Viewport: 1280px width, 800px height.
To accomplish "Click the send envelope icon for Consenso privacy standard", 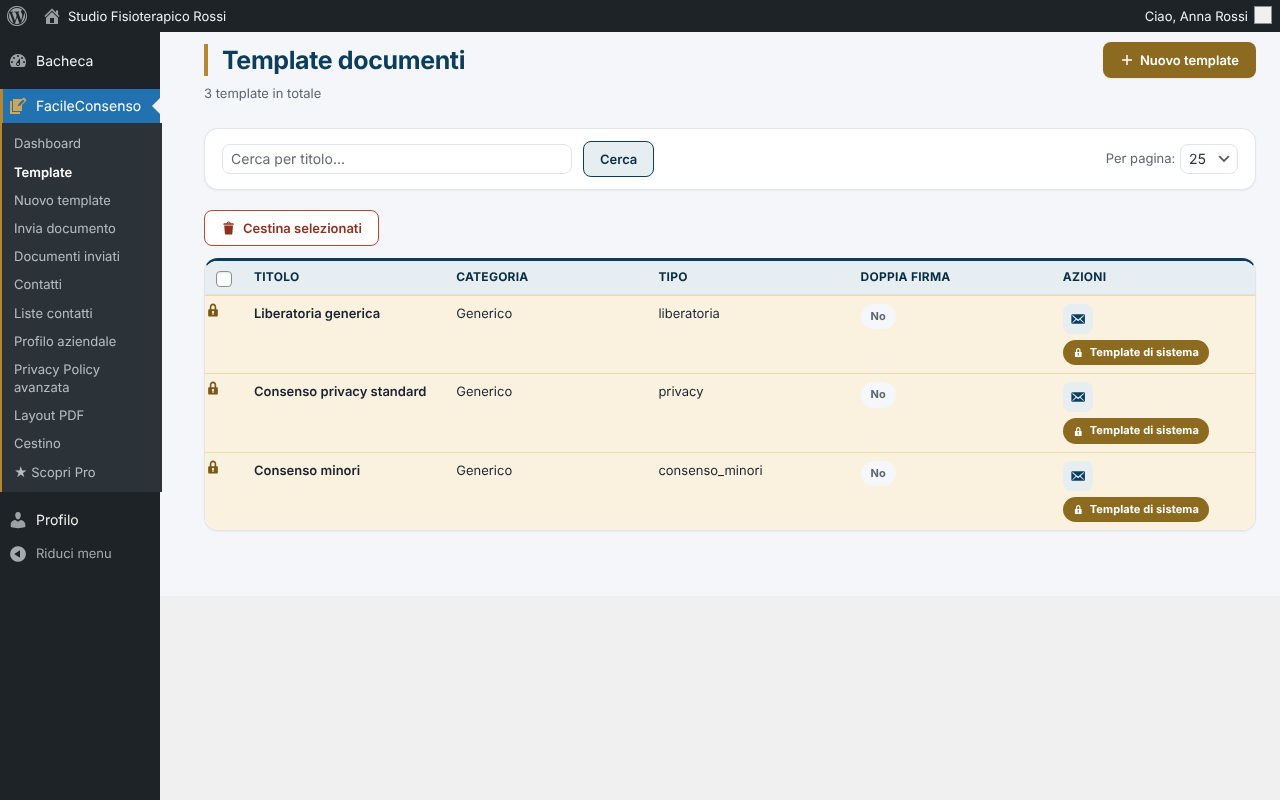I will [1078, 397].
